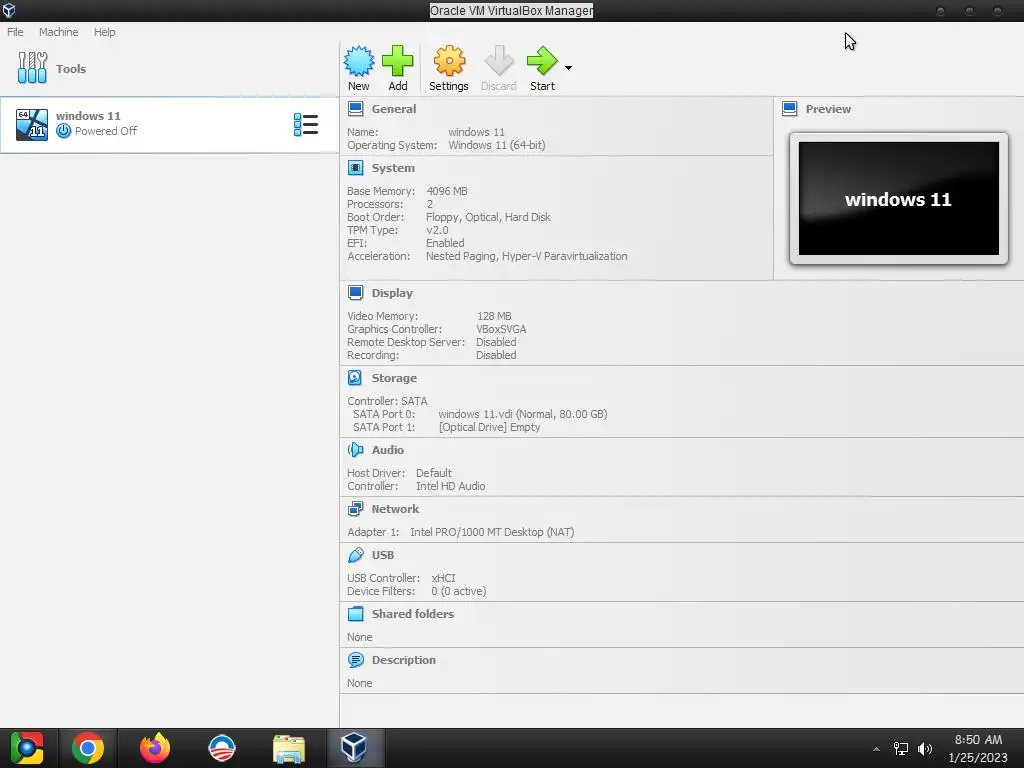Open the Start button dropdown arrow
Viewport: 1024px width, 768px height.
[568, 68]
